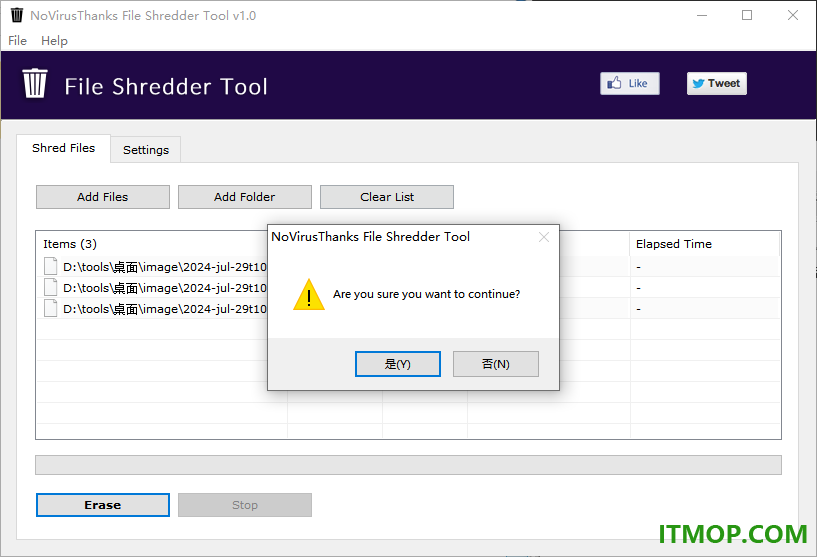
Task: Confirm by clicking the 是(Y) button
Action: click(x=398, y=364)
